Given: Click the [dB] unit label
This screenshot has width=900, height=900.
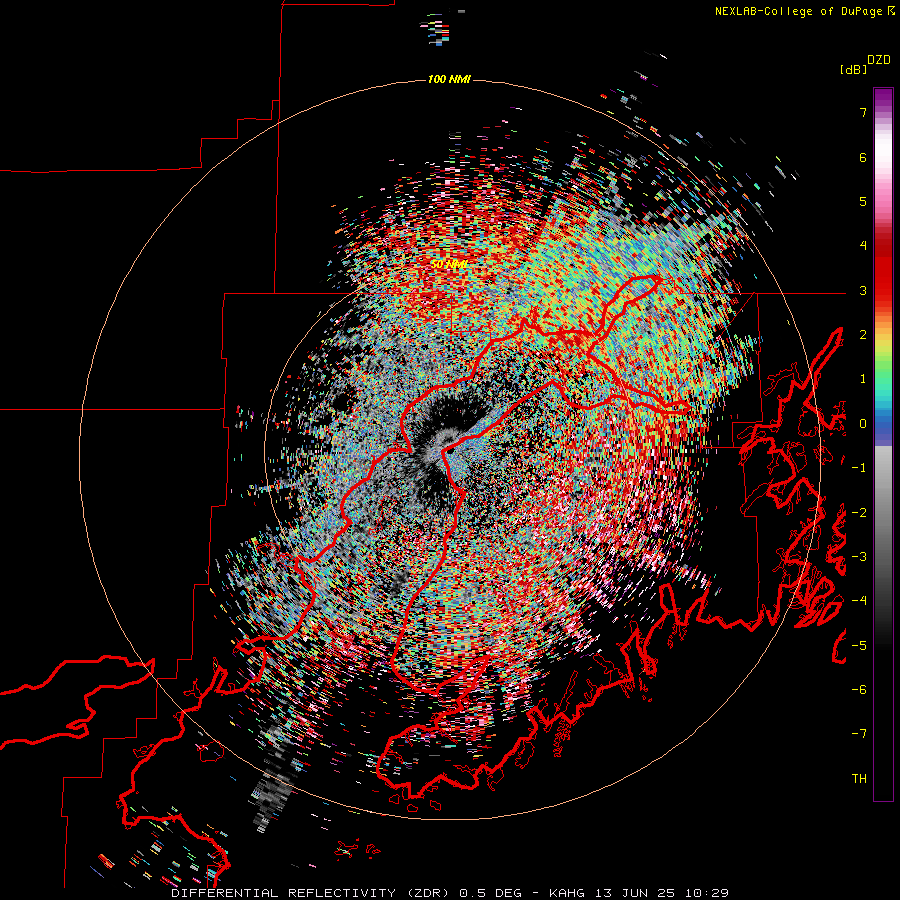Looking at the screenshot, I should 853,69.
